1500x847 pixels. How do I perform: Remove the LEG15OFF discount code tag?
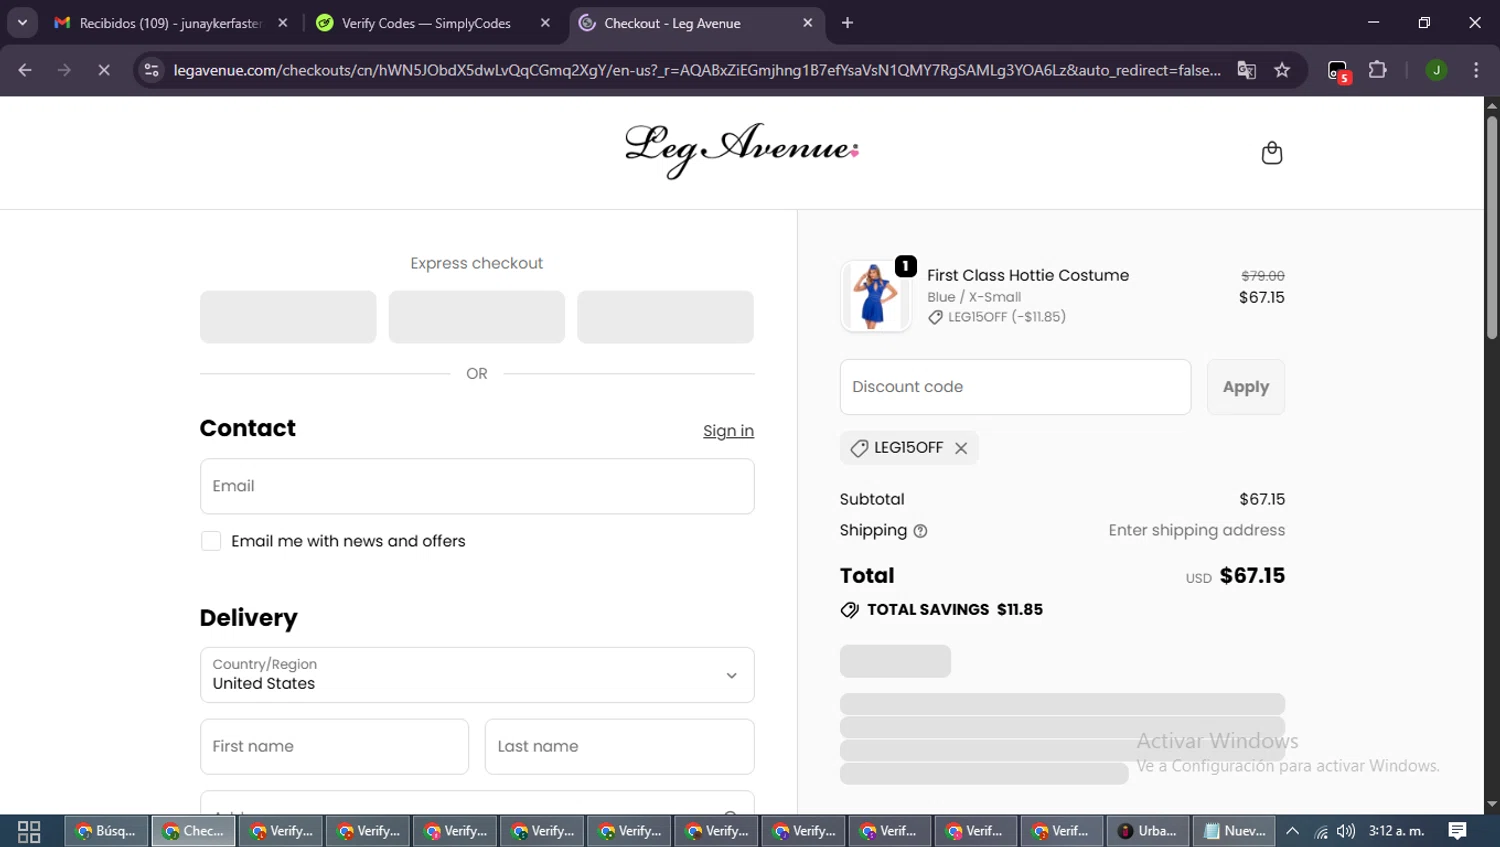tap(961, 448)
